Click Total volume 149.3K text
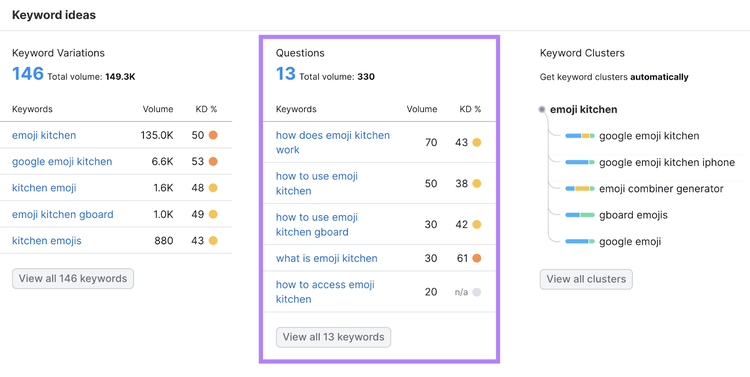The image size is (750, 377). 91,77
